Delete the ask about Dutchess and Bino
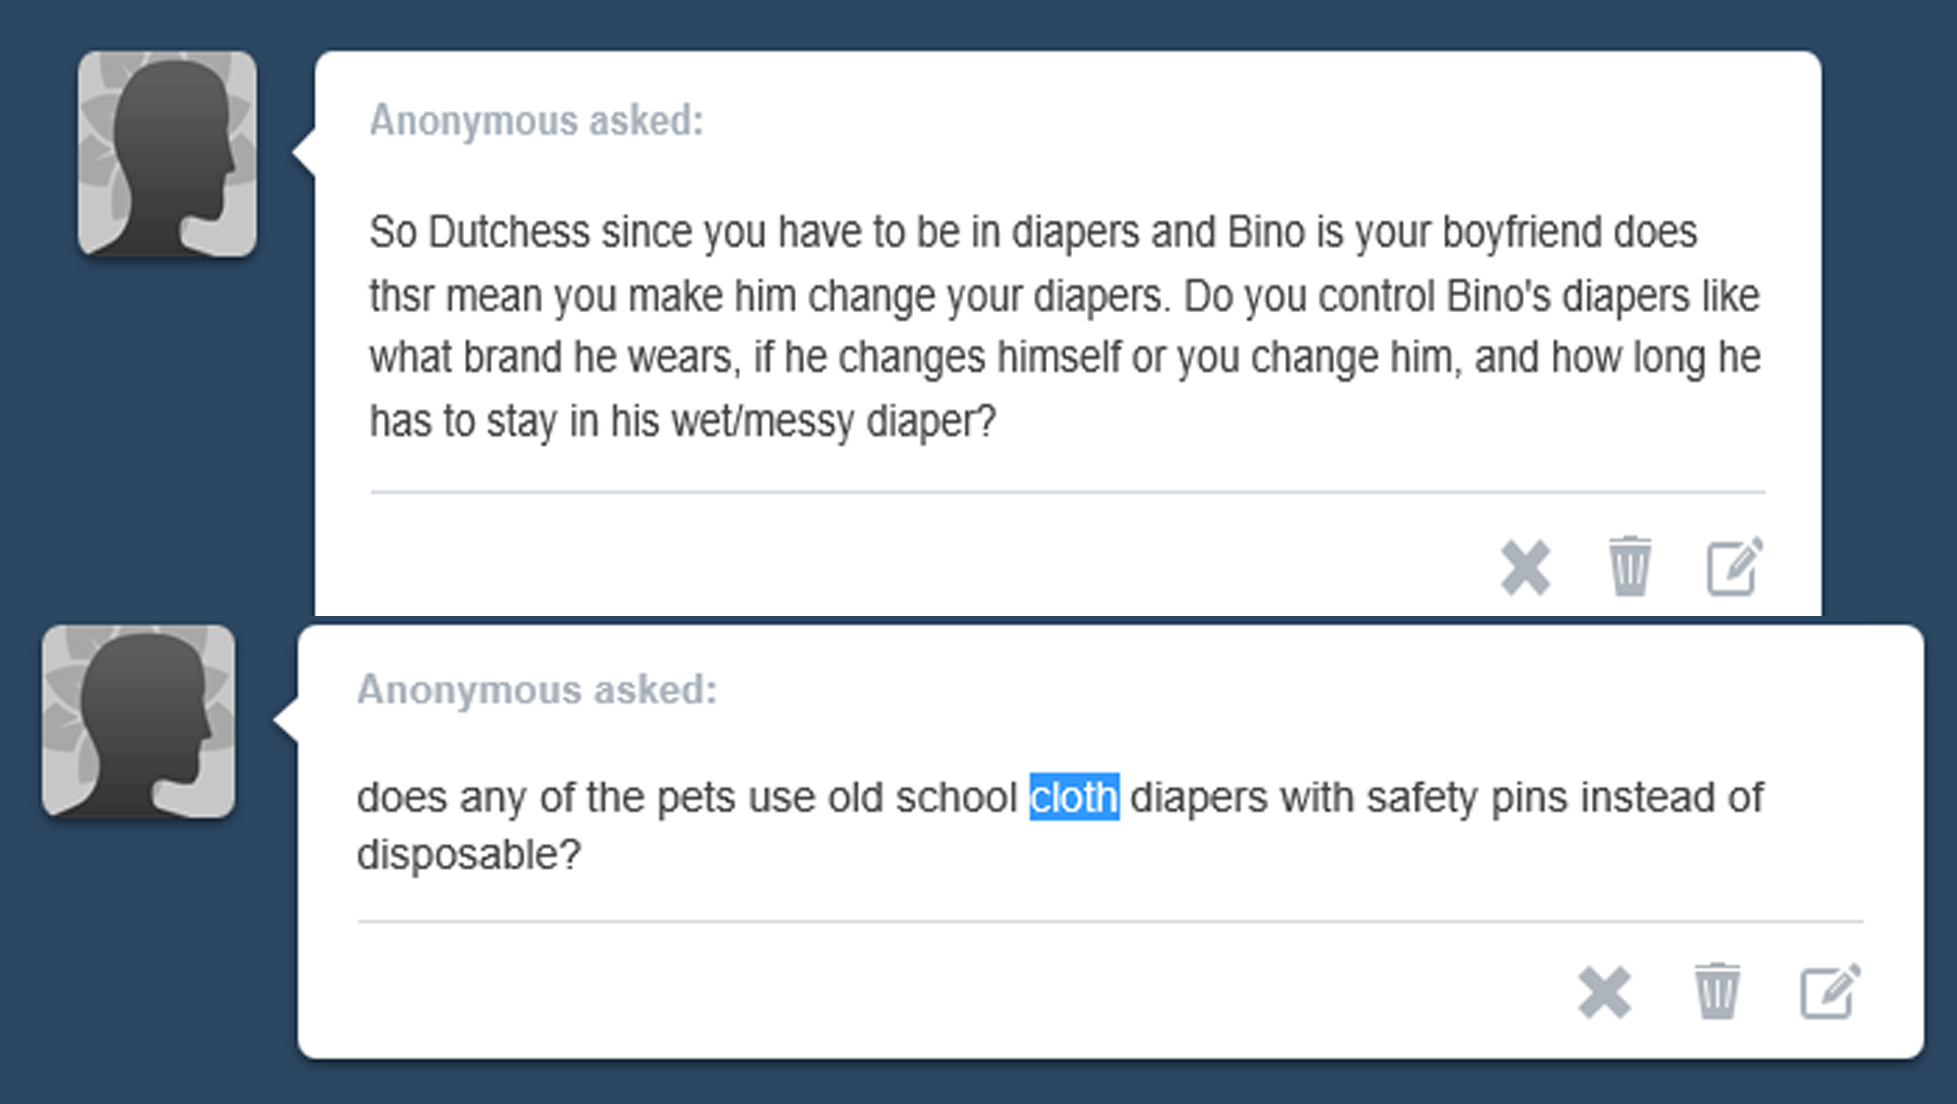This screenshot has height=1104, width=1957. point(1629,566)
